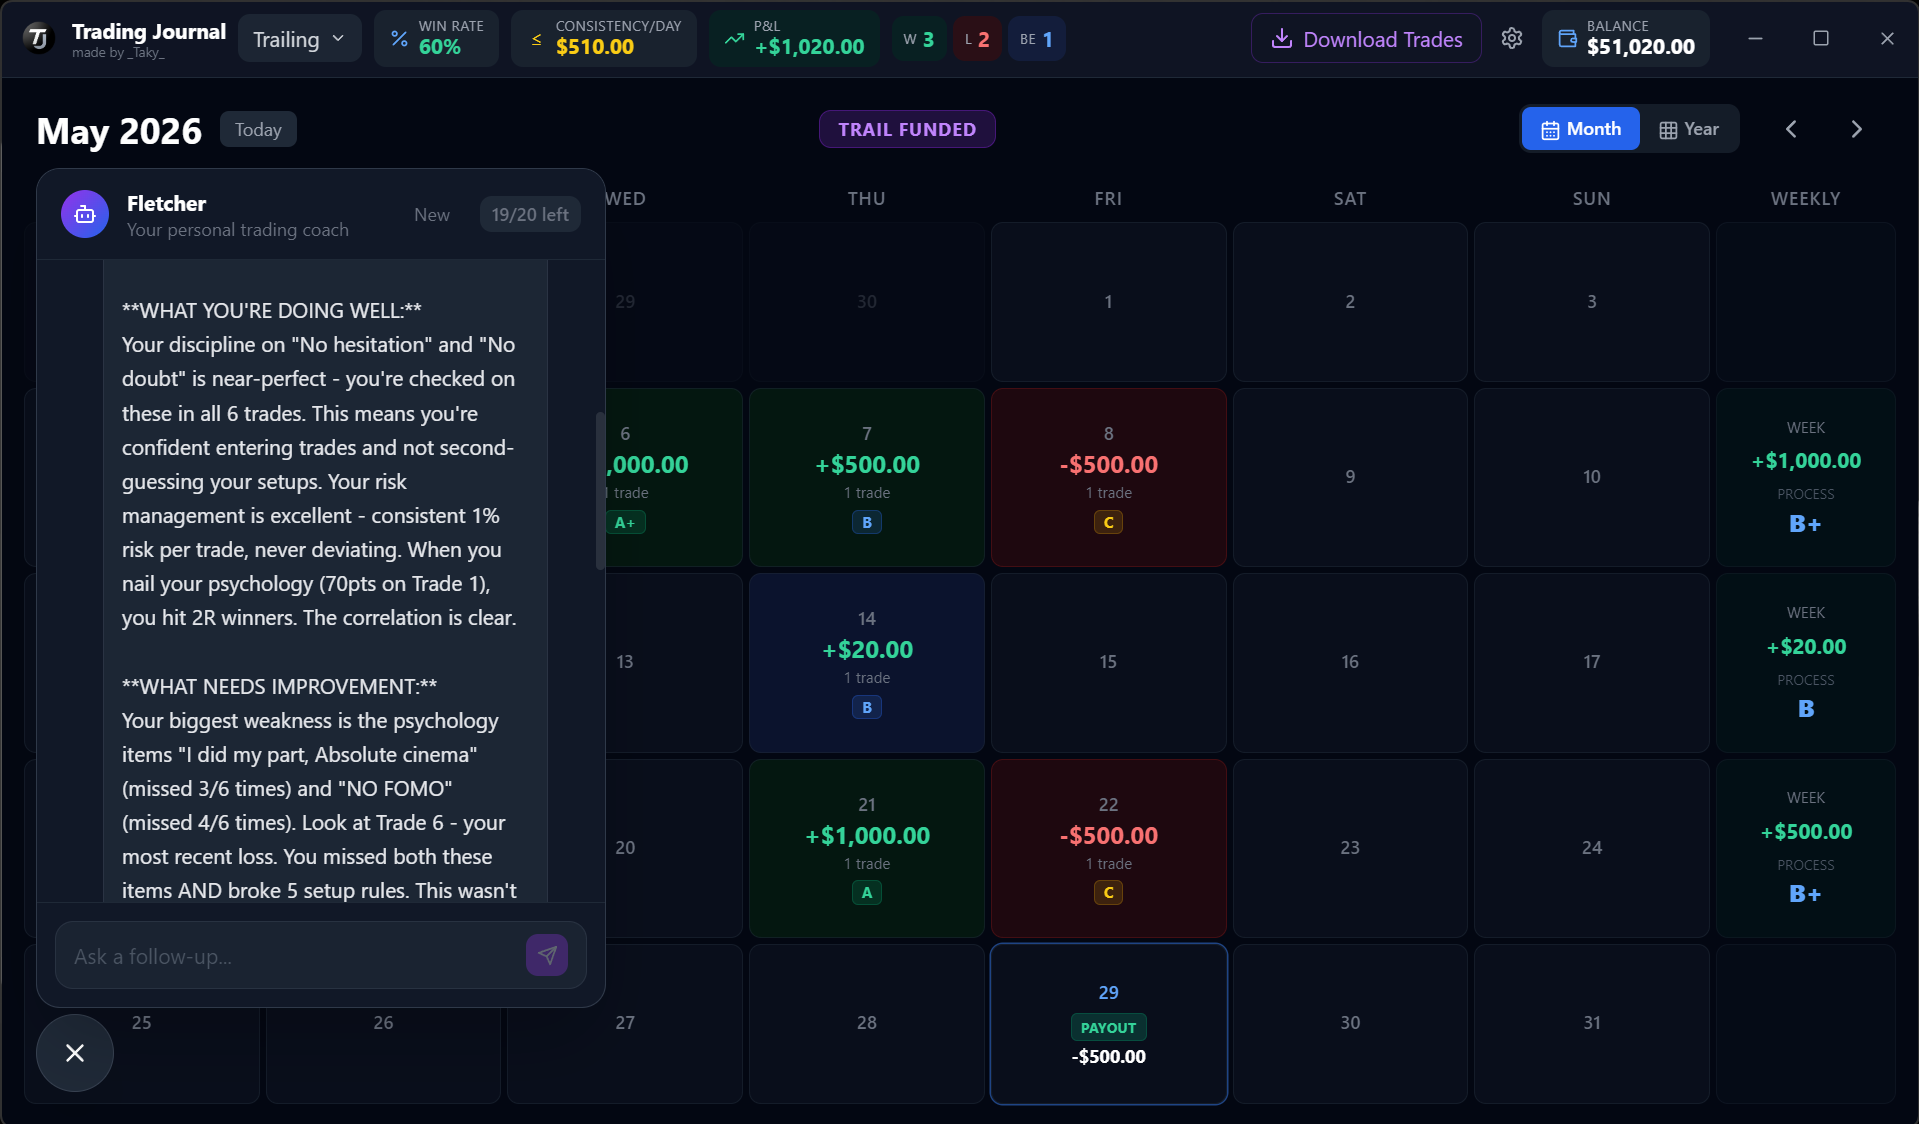Click the balance wallet icon
The height and width of the screenshot is (1124, 1919).
1567,39
